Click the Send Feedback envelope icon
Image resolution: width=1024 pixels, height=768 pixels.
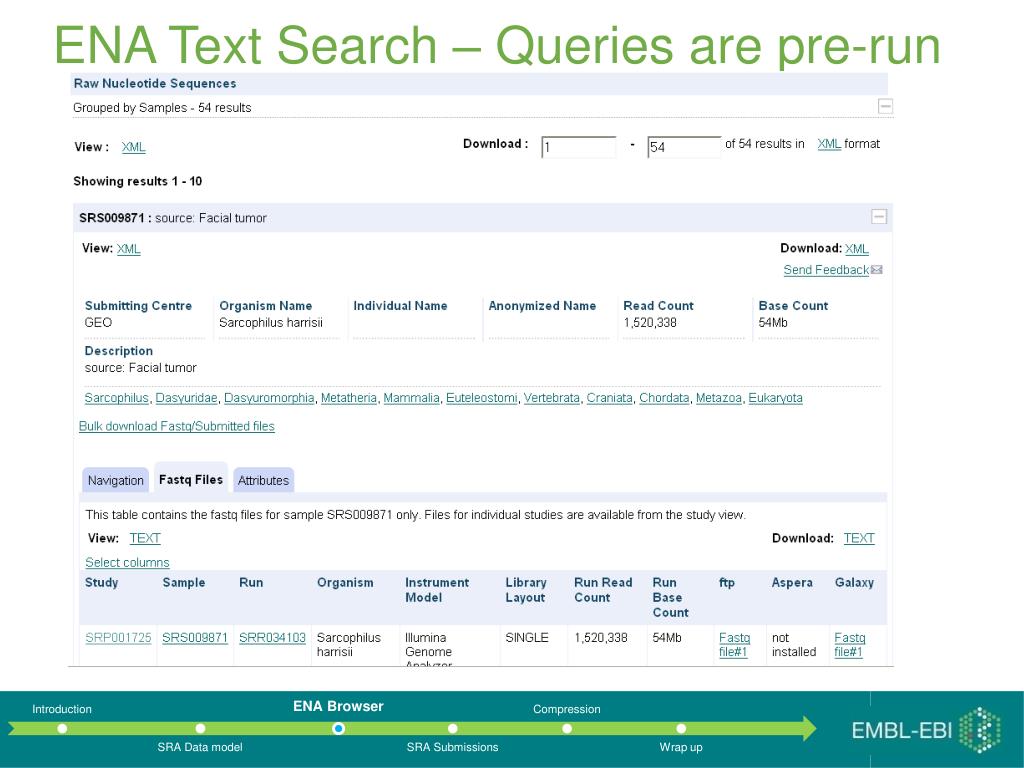tap(876, 270)
